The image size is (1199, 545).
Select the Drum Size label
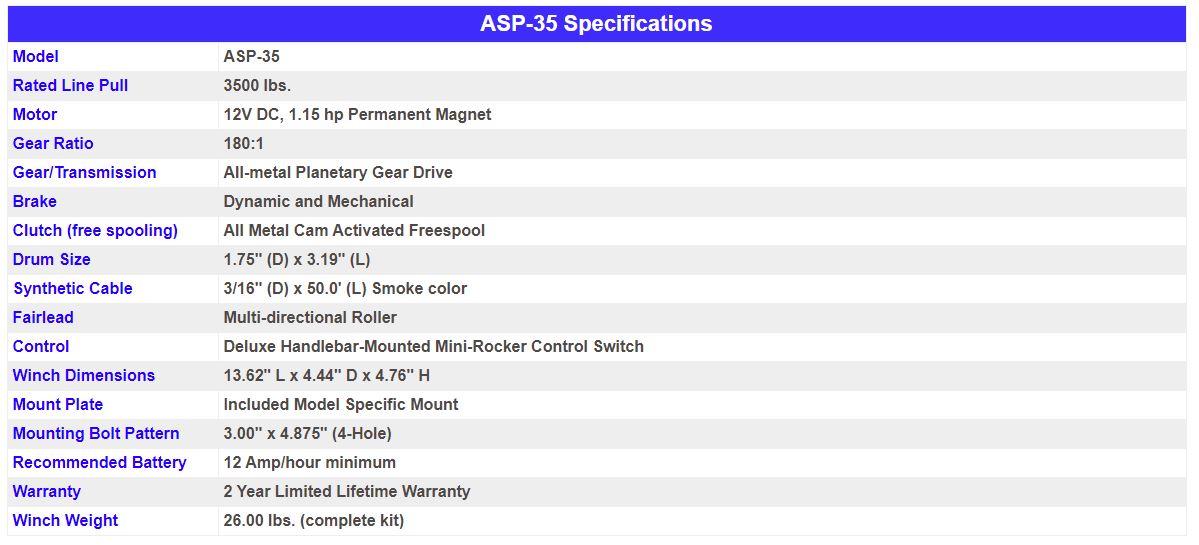tap(51, 260)
